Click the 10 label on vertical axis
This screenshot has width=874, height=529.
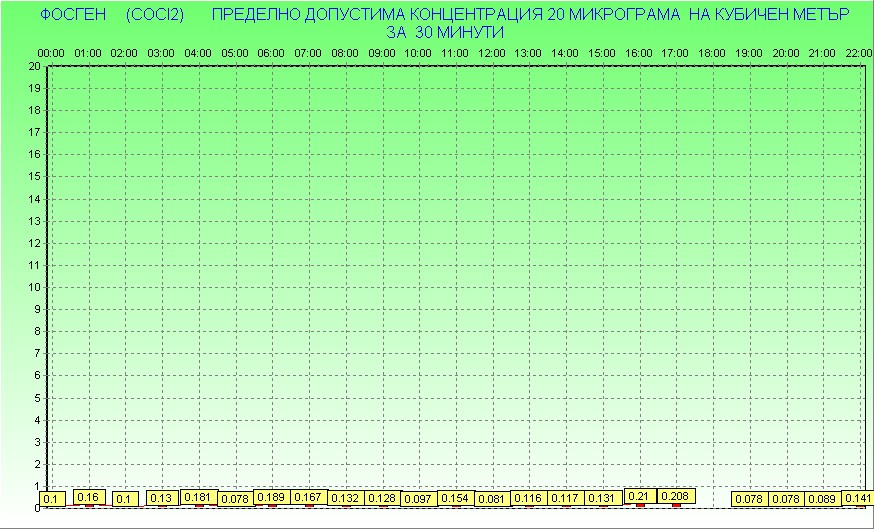coord(35,288)
